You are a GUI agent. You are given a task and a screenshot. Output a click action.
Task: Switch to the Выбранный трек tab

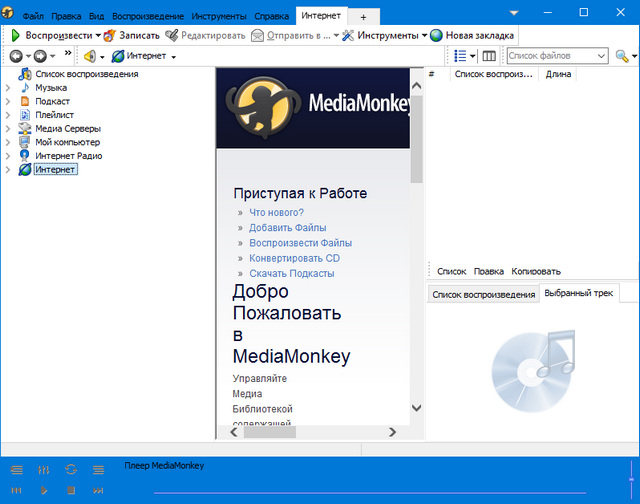[578, 294]
